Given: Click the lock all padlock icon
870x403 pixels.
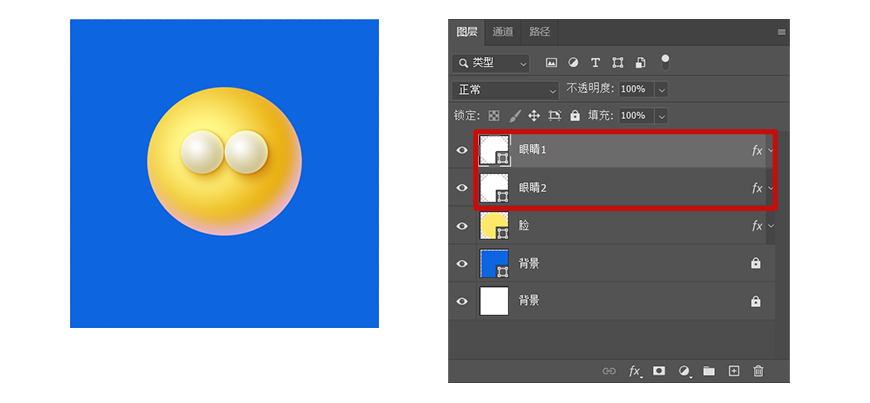Looking at the screenshot, I should click(575, 116).
